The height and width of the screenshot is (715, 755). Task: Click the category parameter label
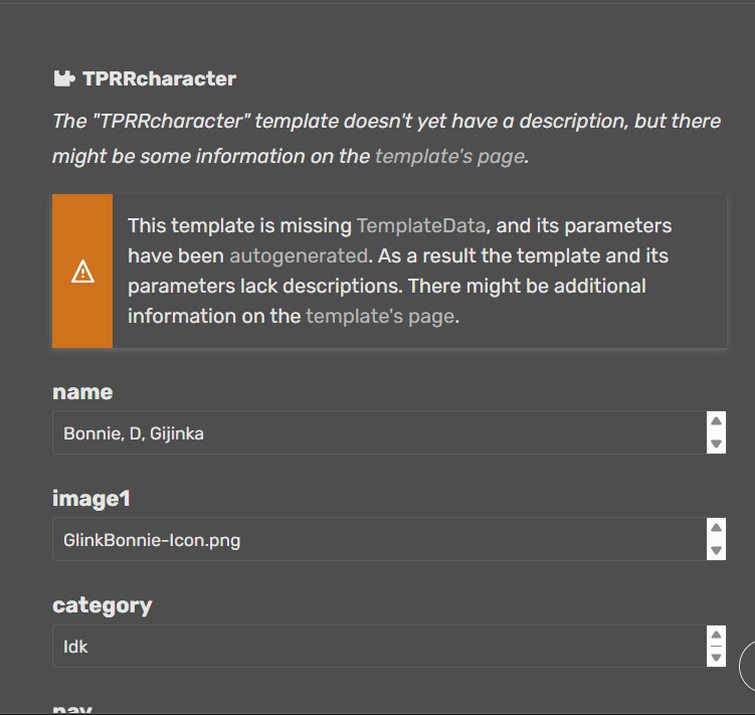(x=102, y=606)
